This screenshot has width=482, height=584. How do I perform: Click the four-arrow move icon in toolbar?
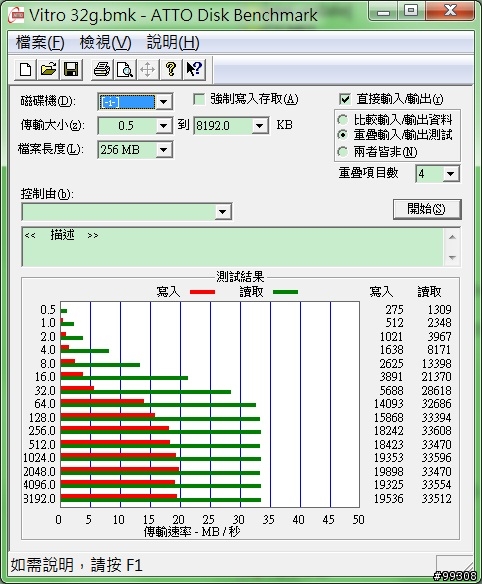click(148, 69)
